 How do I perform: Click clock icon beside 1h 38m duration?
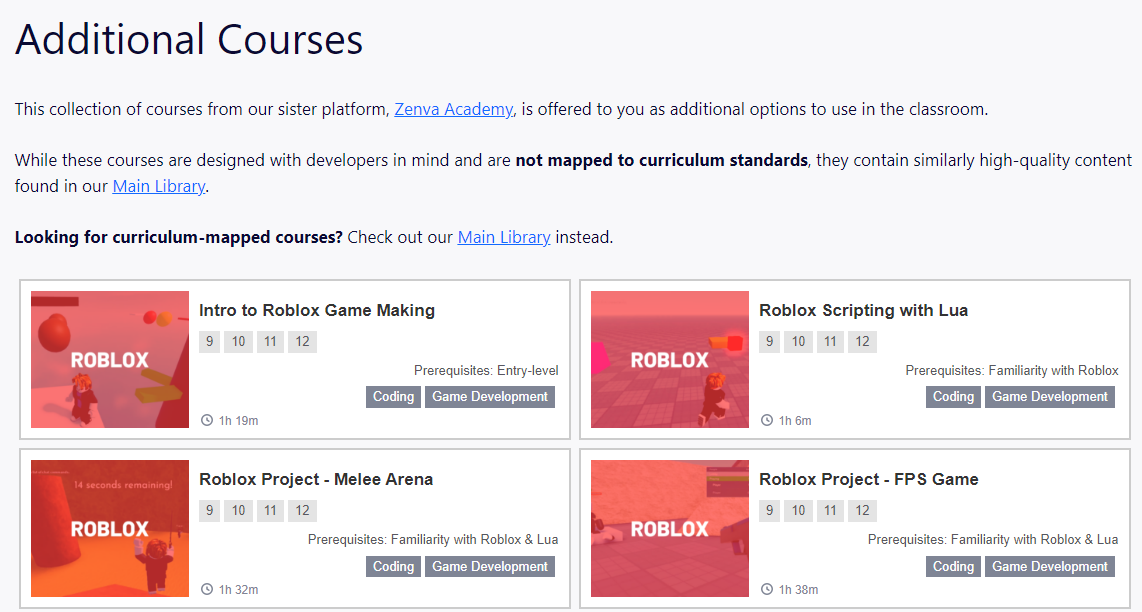767,589
